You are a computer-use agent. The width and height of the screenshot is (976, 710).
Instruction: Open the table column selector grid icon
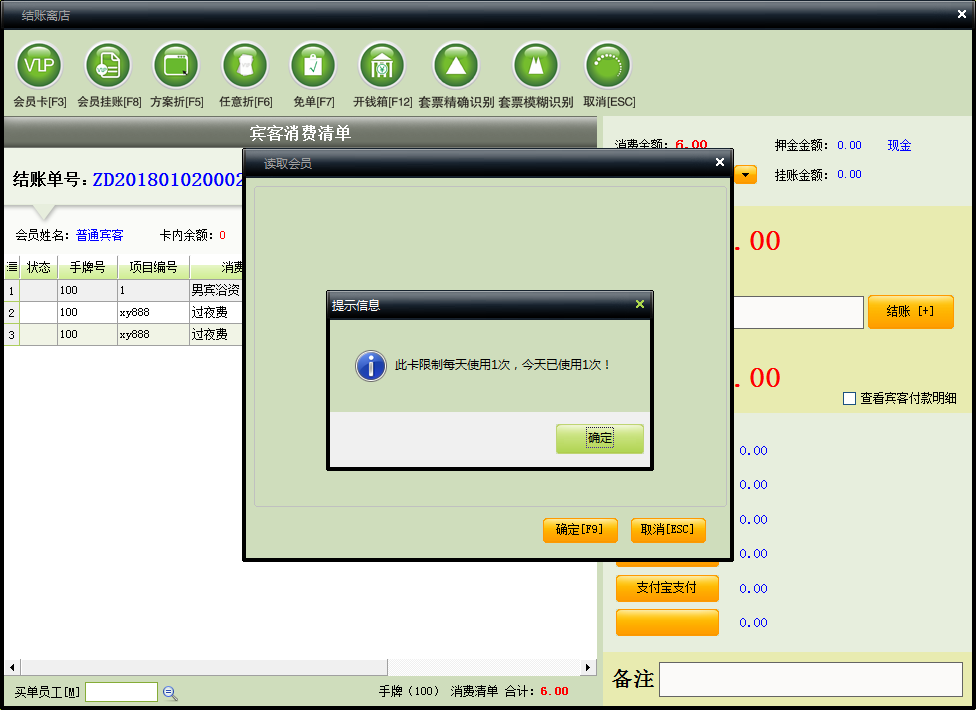tap(12, 268)
